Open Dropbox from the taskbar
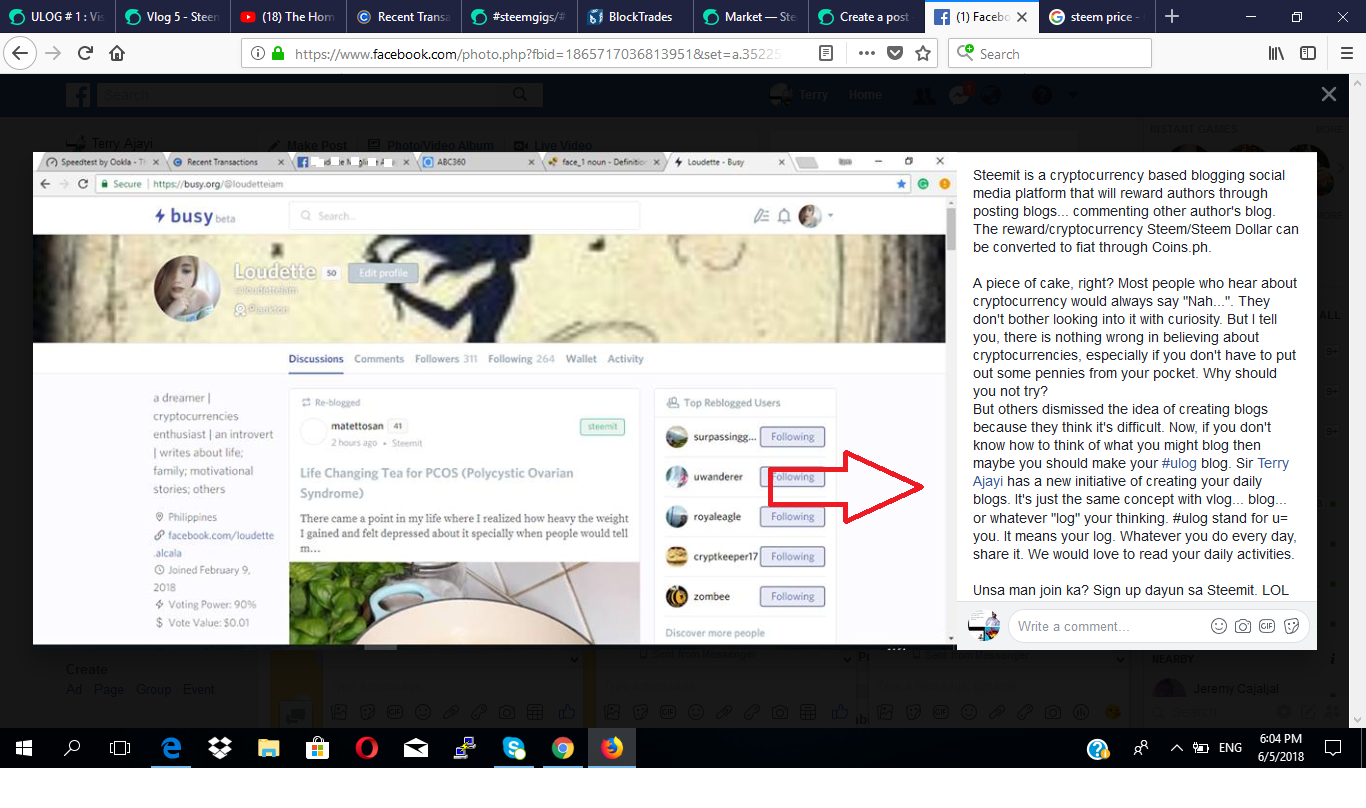The width and height of the screenshot is (1366, 808). pos(220,748)
